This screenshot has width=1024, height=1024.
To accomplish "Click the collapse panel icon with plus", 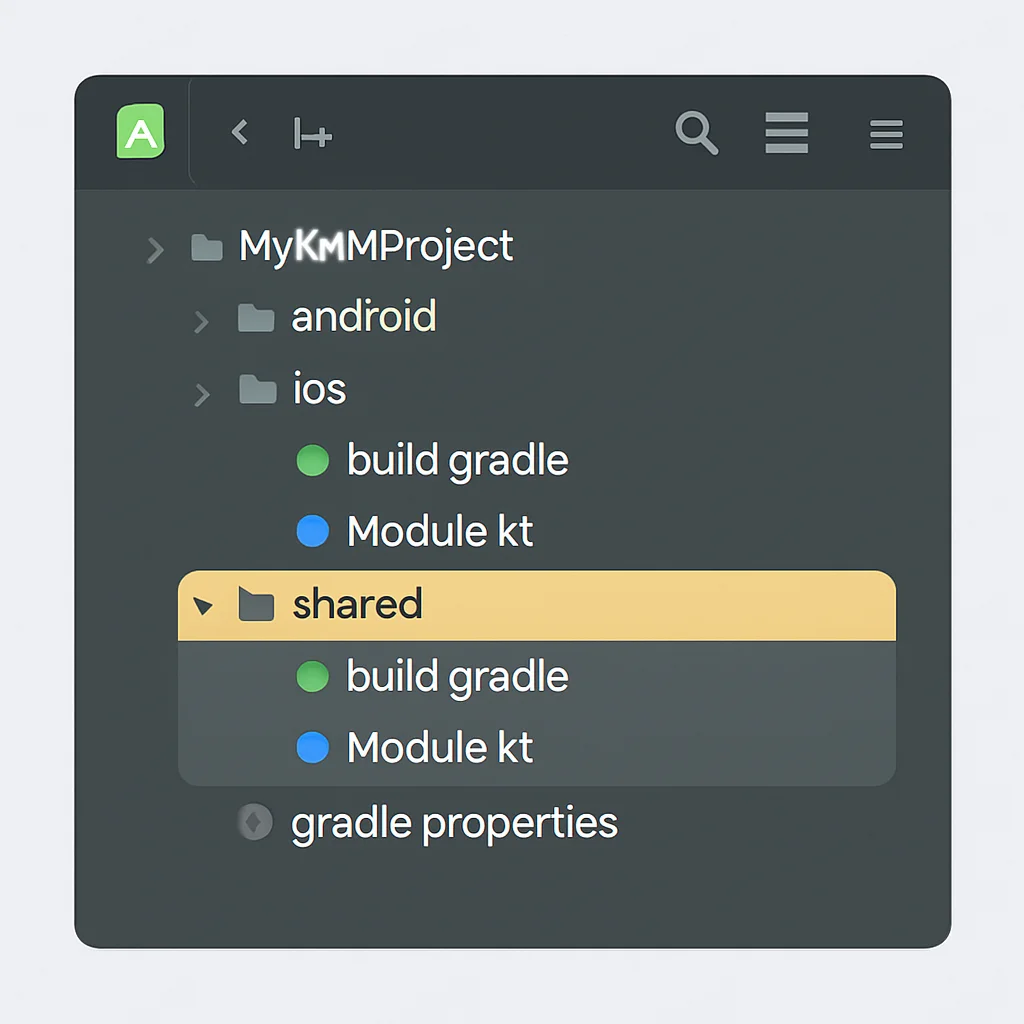I will [313, 134].
